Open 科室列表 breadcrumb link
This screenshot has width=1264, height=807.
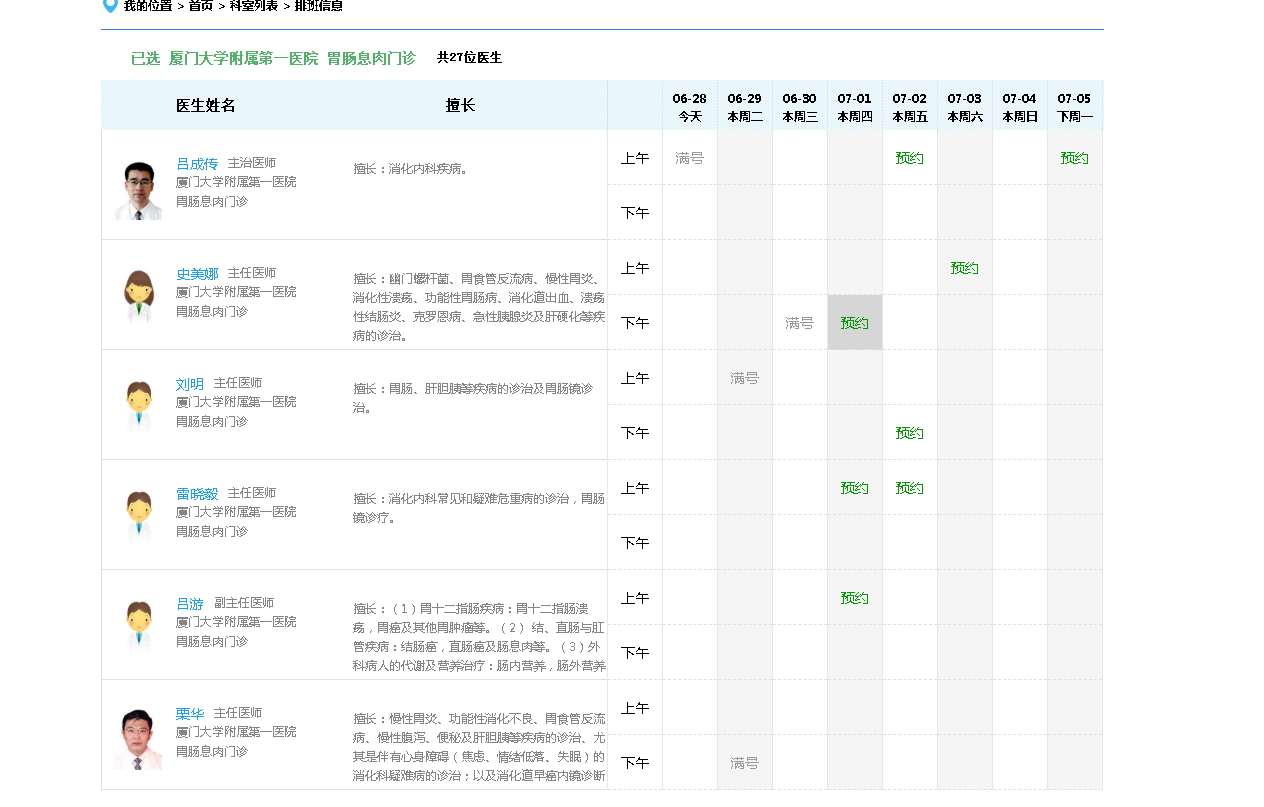254,6
